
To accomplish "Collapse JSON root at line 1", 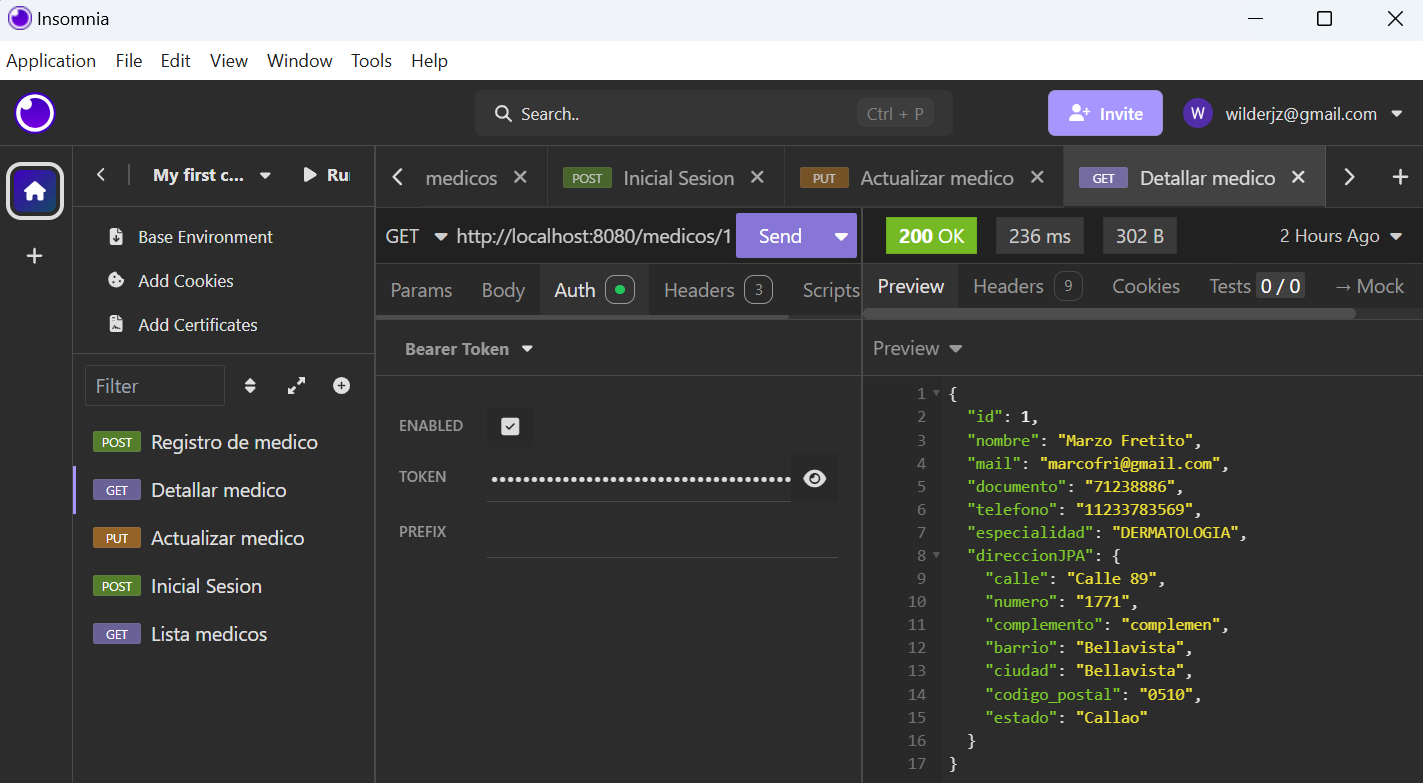I will click(936, 394).
